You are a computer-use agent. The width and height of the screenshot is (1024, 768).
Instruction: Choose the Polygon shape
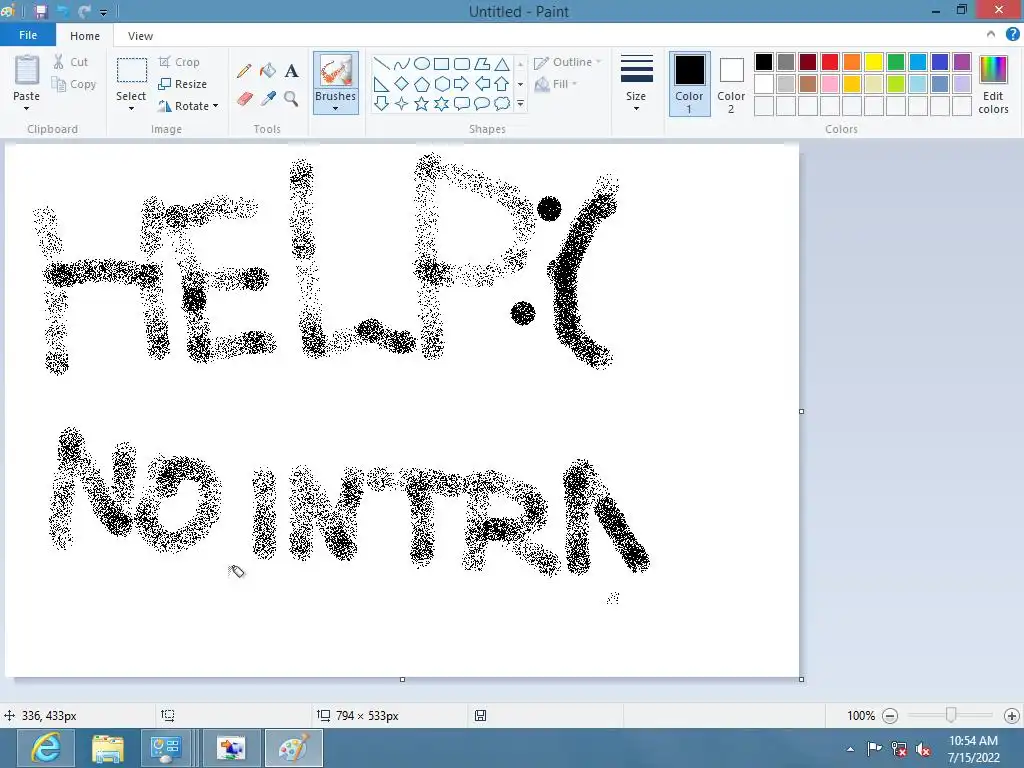coord(482,63)
